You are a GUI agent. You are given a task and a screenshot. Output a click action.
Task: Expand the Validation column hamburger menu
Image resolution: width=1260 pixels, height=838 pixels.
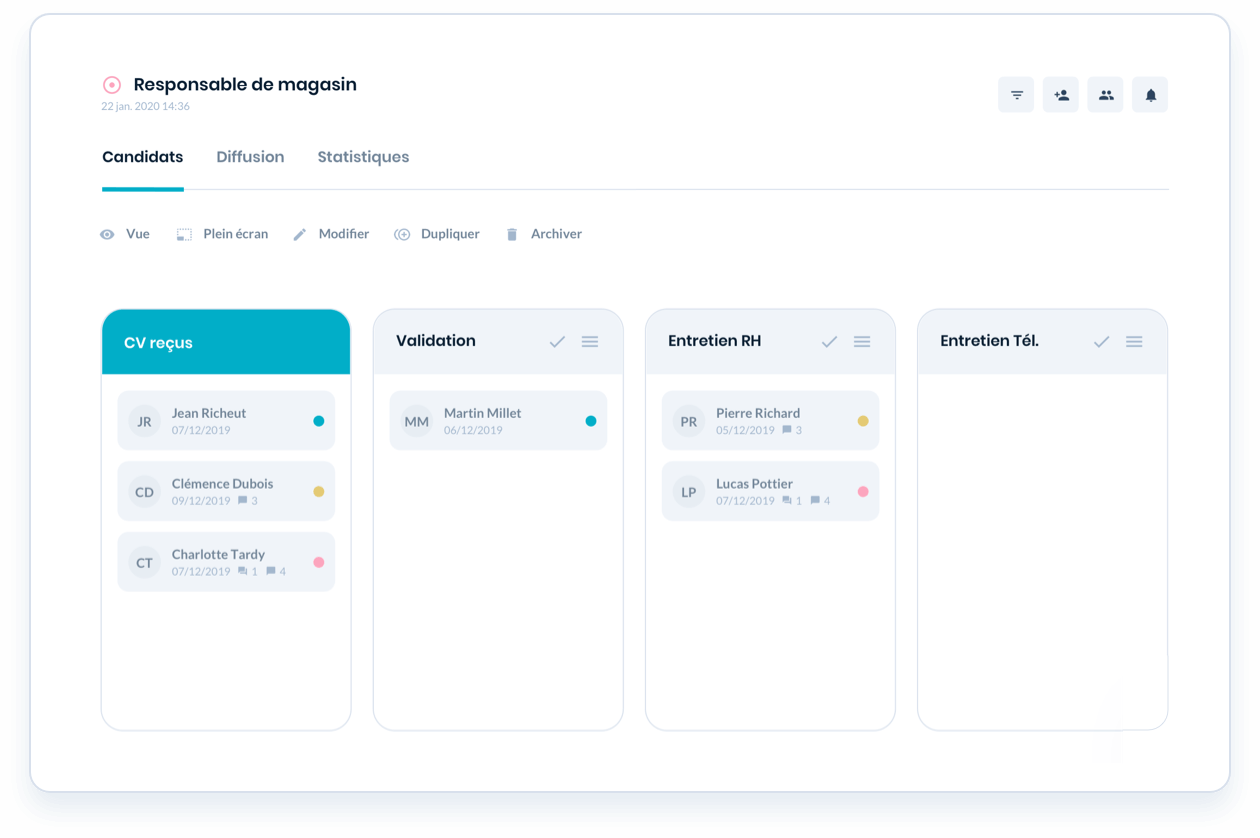[x=590, y=342]
